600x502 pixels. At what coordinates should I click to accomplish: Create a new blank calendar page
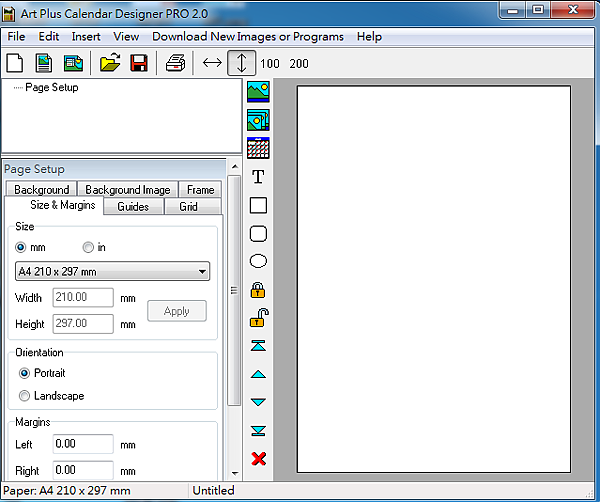point(15,63)
